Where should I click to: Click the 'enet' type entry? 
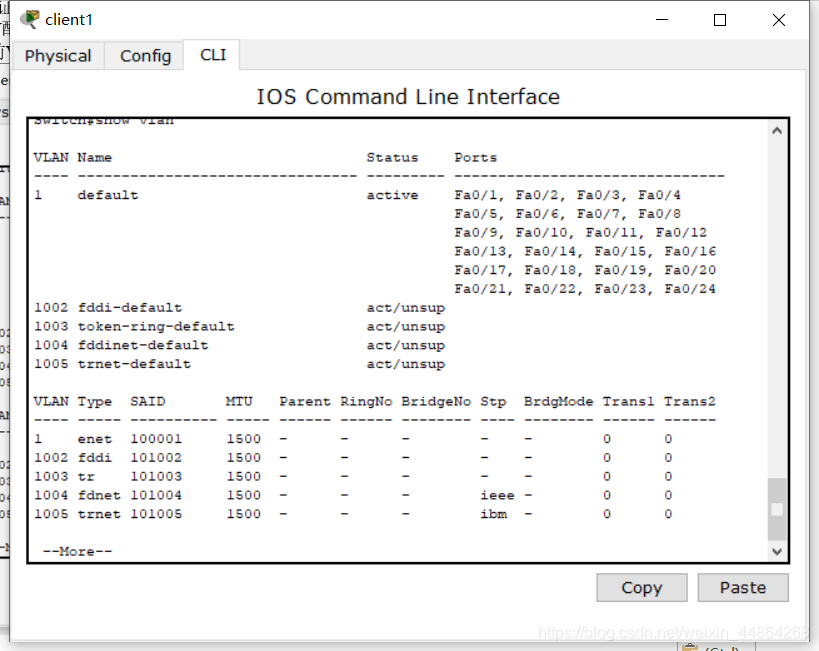pyautogui.click(x=95, y=439)
